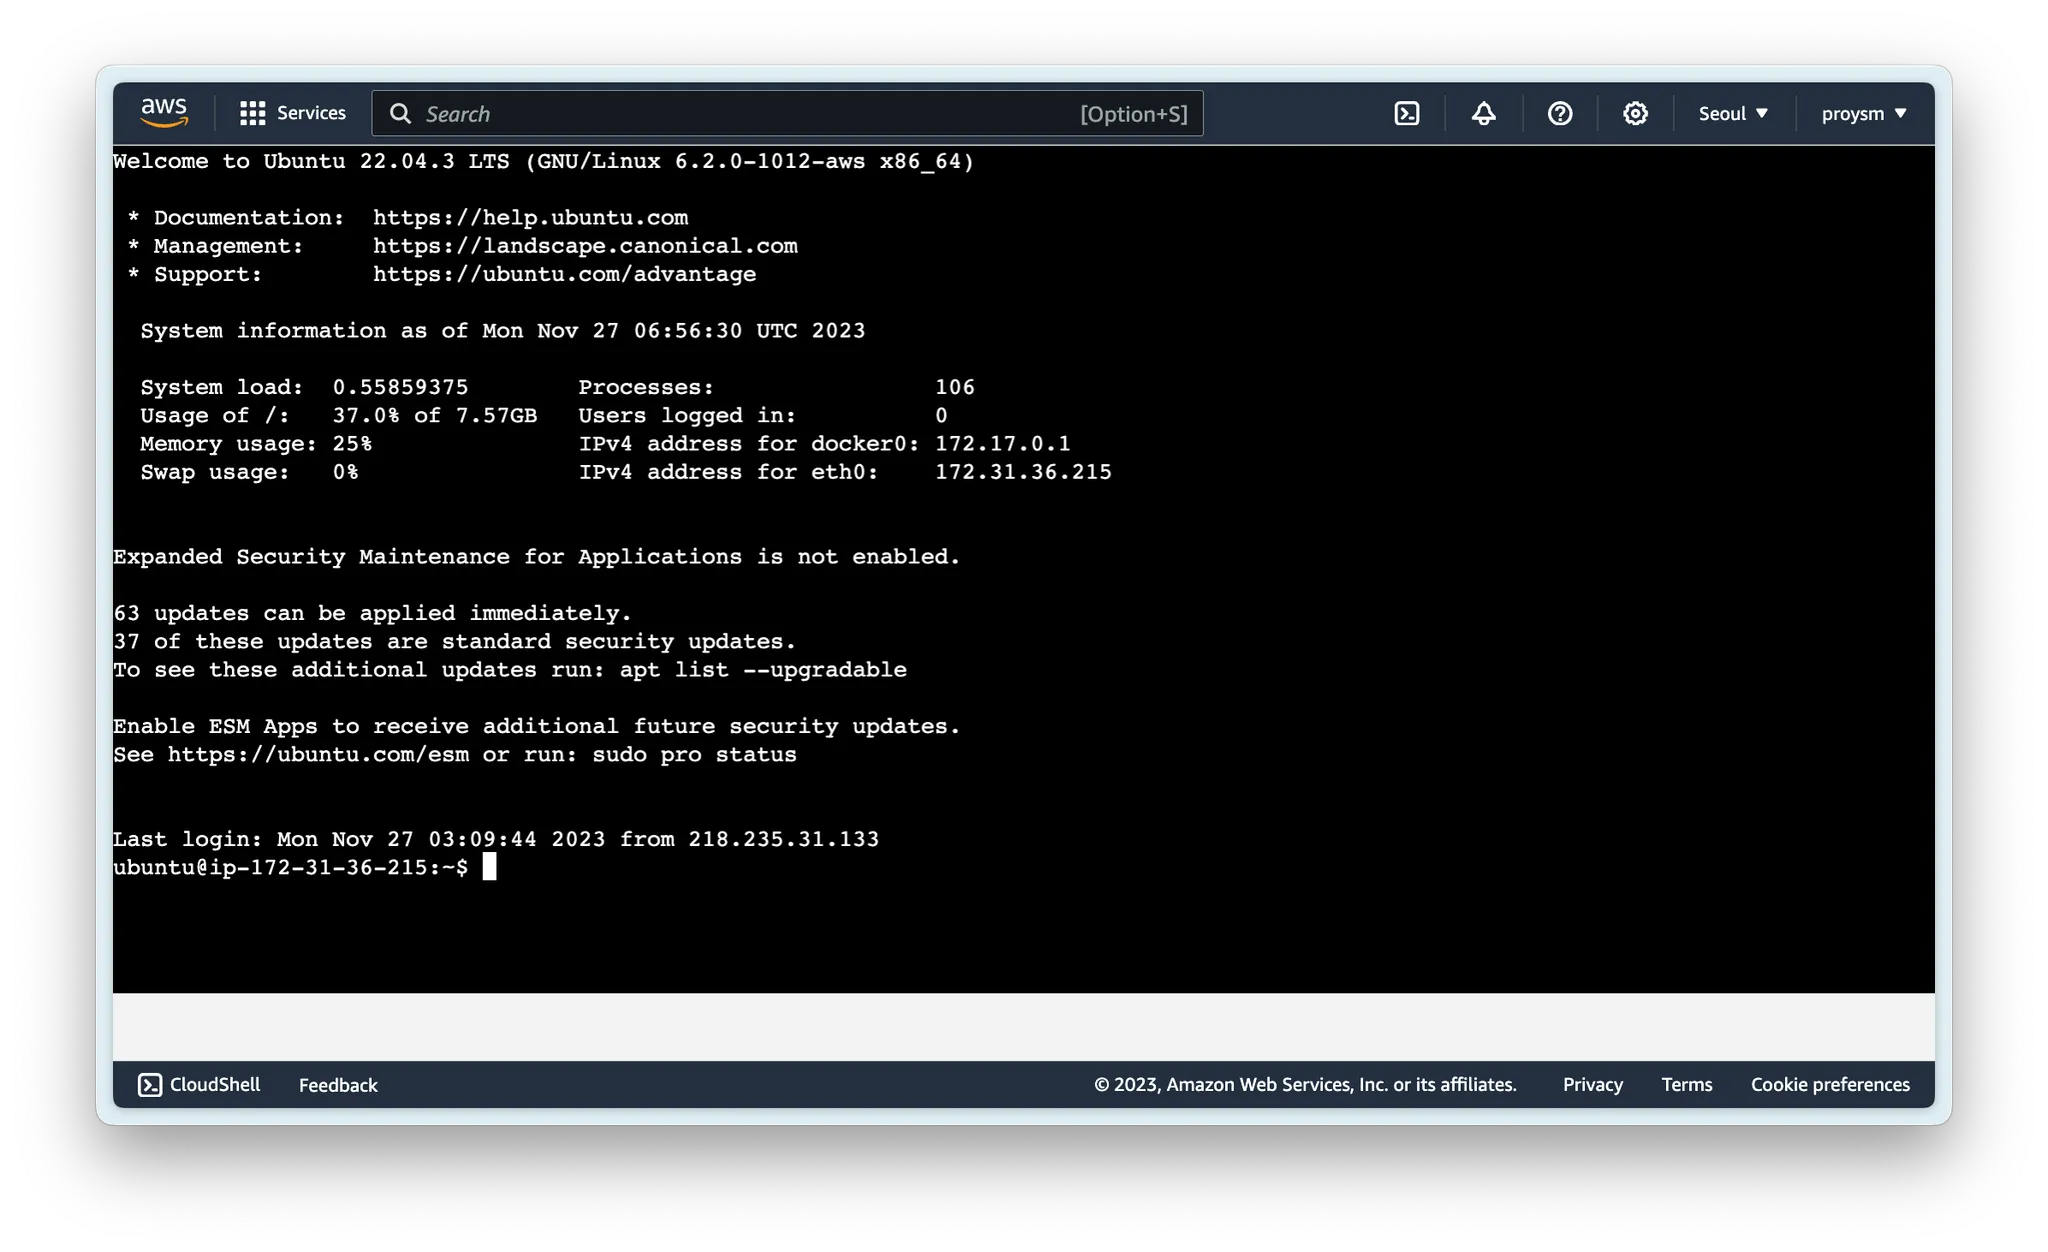Click the search magnifier icon
Screen dimensions: 2048x1252
click(x=400, y=114)
